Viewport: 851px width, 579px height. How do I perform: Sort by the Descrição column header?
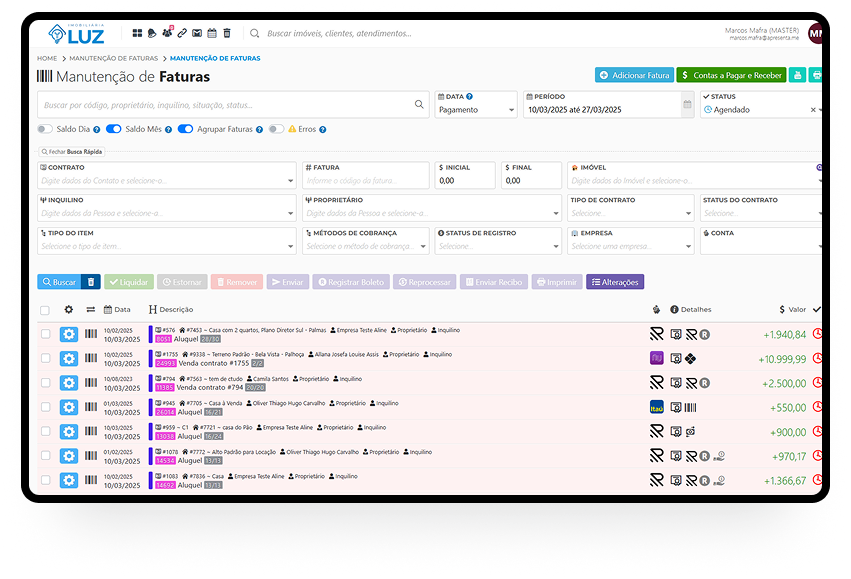click(x=171, y=309)
